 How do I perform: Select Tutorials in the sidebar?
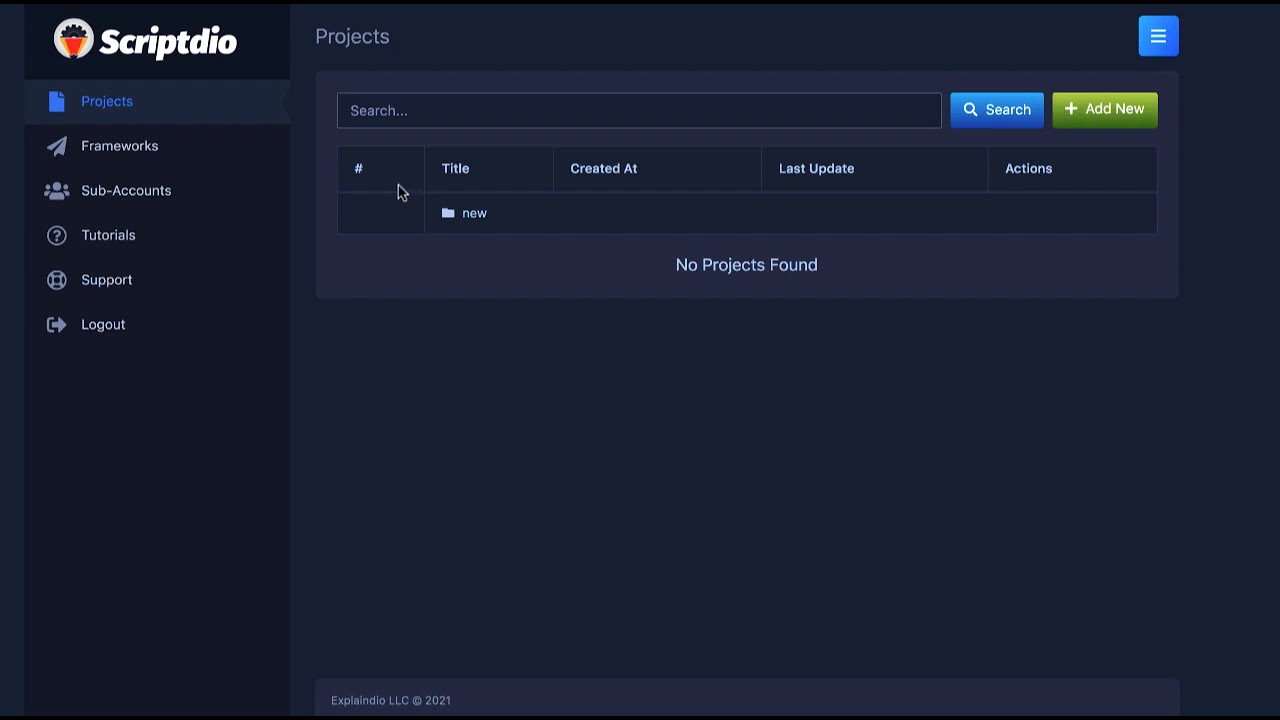157,235
